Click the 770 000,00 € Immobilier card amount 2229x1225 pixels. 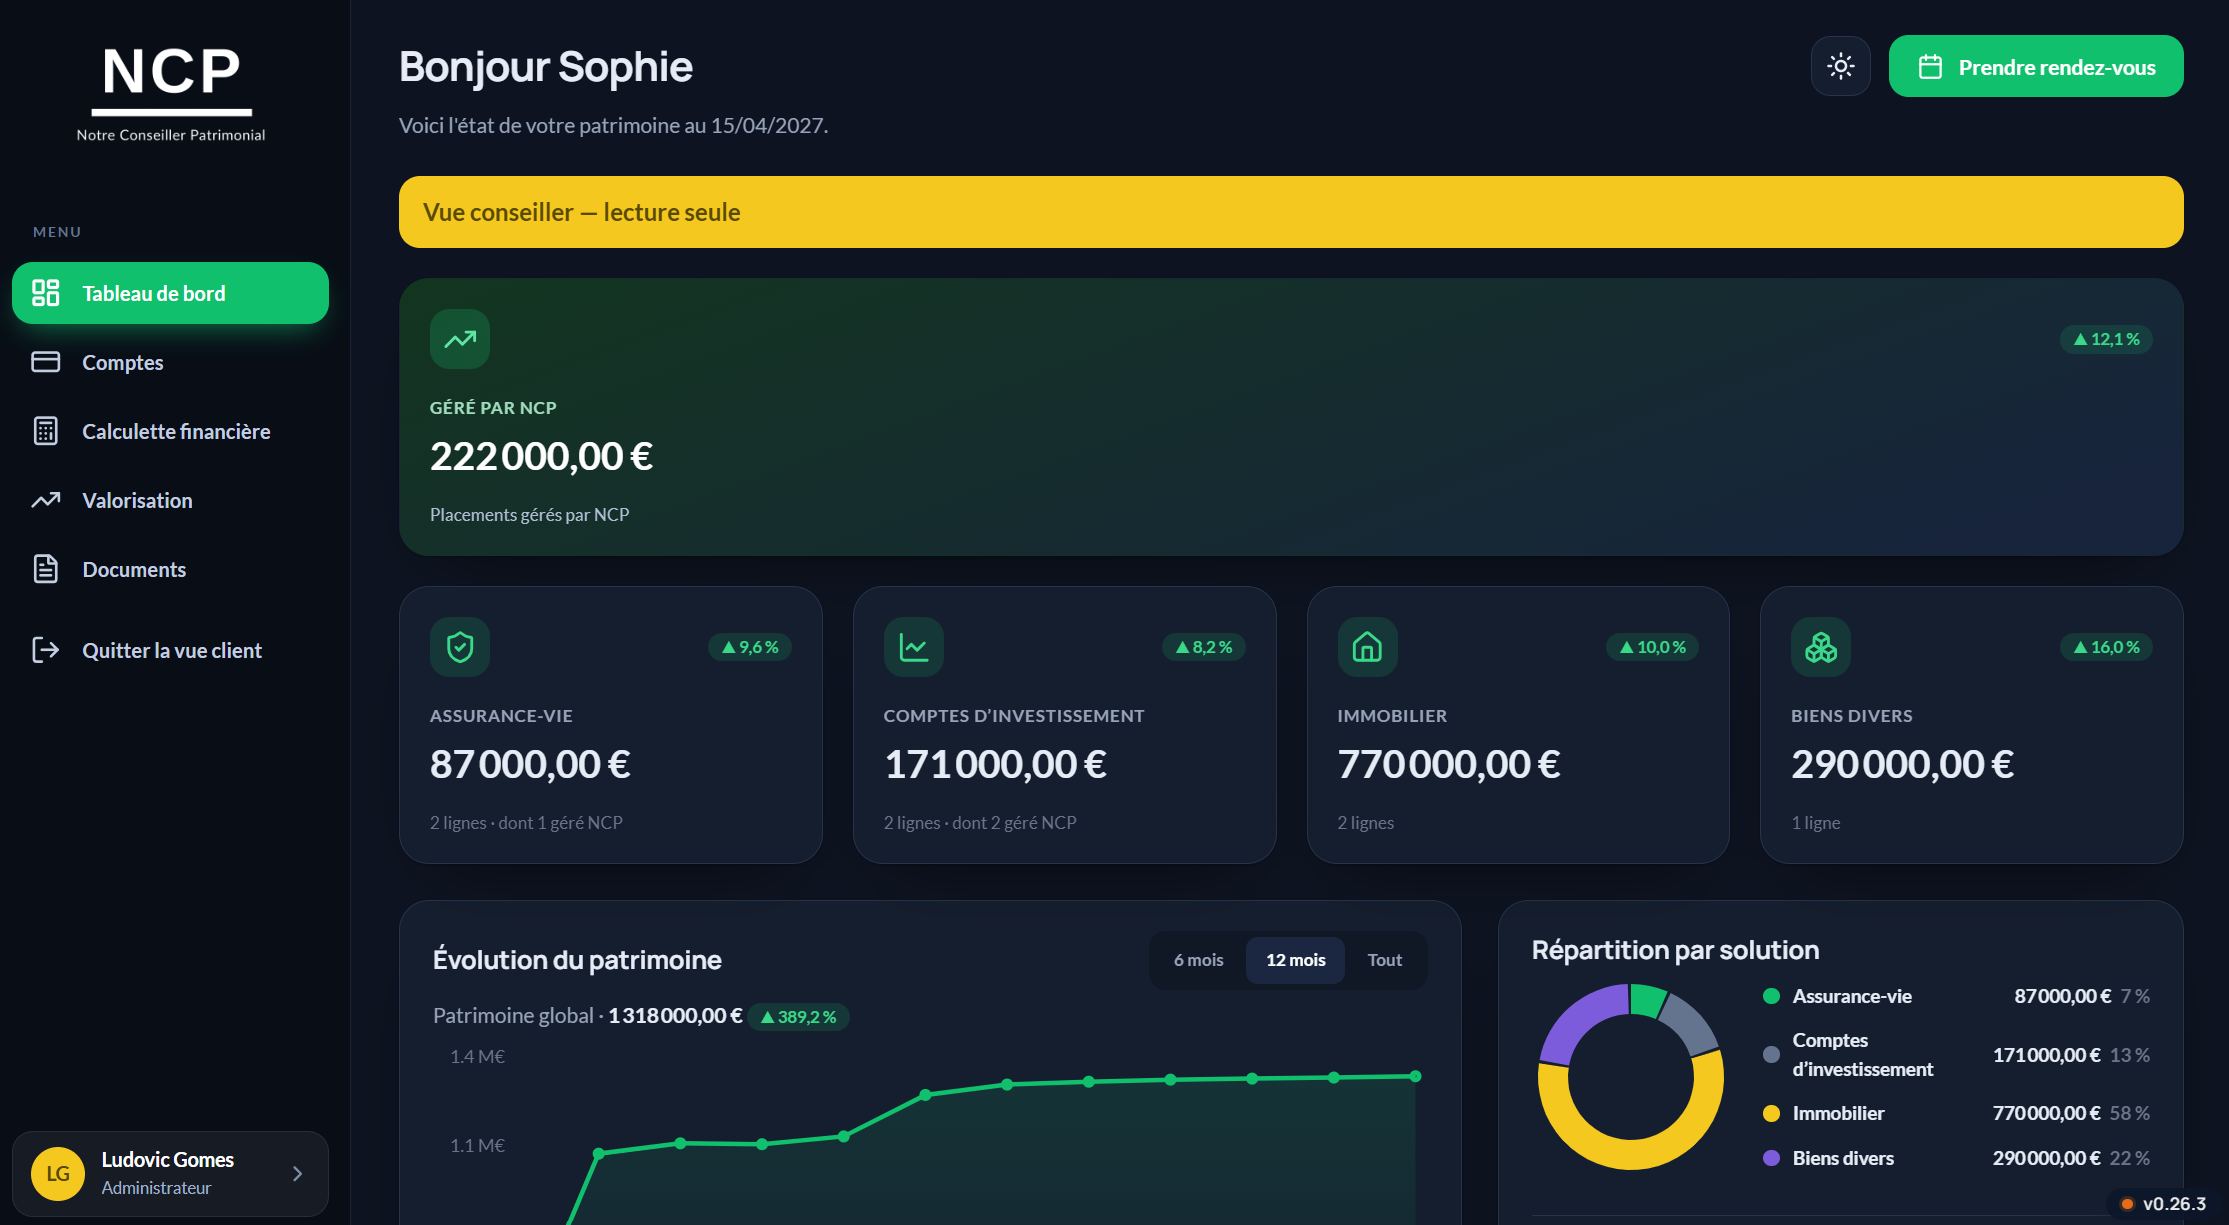pyautogui.click(x=1449, y=764)
